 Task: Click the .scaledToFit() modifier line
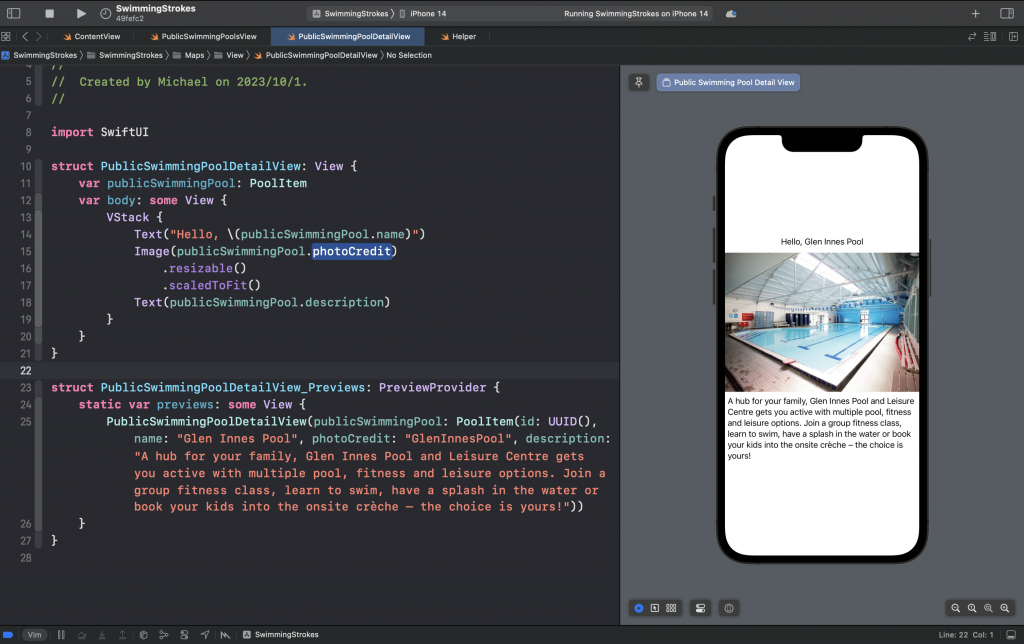click(212, 285)
